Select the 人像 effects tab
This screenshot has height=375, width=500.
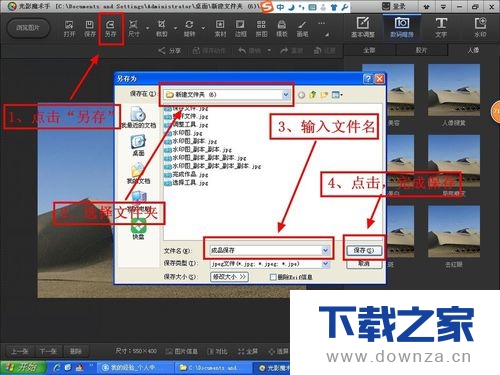[x=473, y=50]
